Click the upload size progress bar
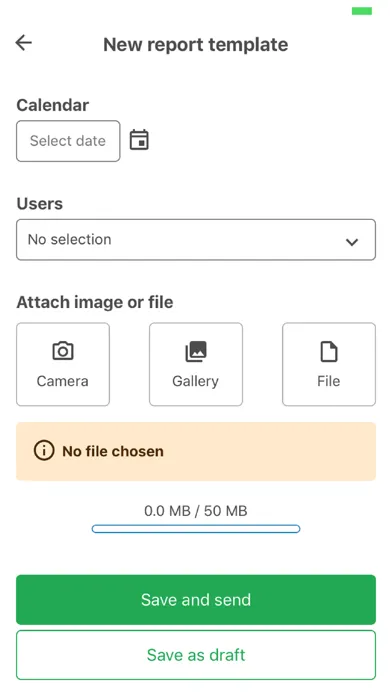 [196, 529]
